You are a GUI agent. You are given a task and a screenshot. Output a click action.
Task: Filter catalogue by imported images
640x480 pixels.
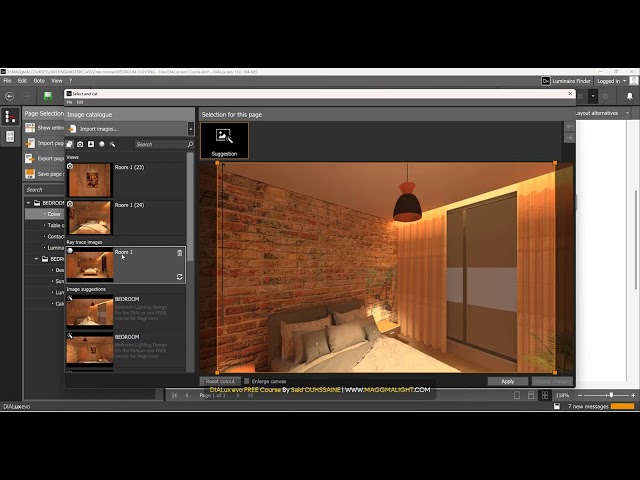91,144
